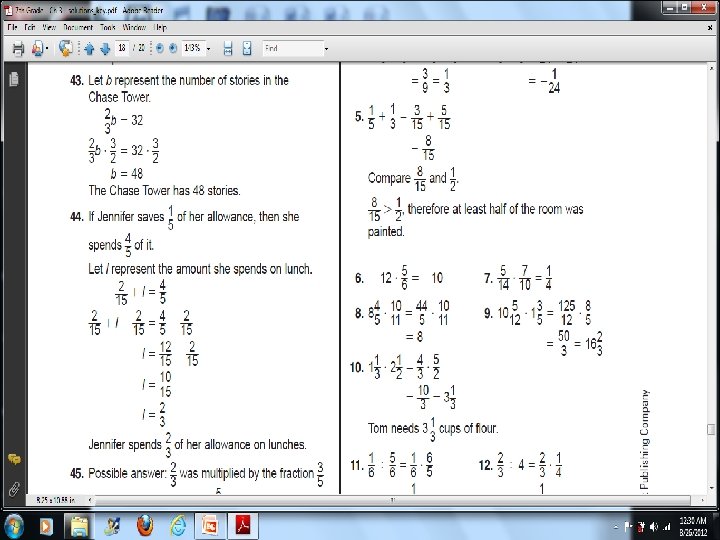Screen dimensions: 720x540
Task: Click the page size 8.25 x 10.88 in
Action: [56, 500]
